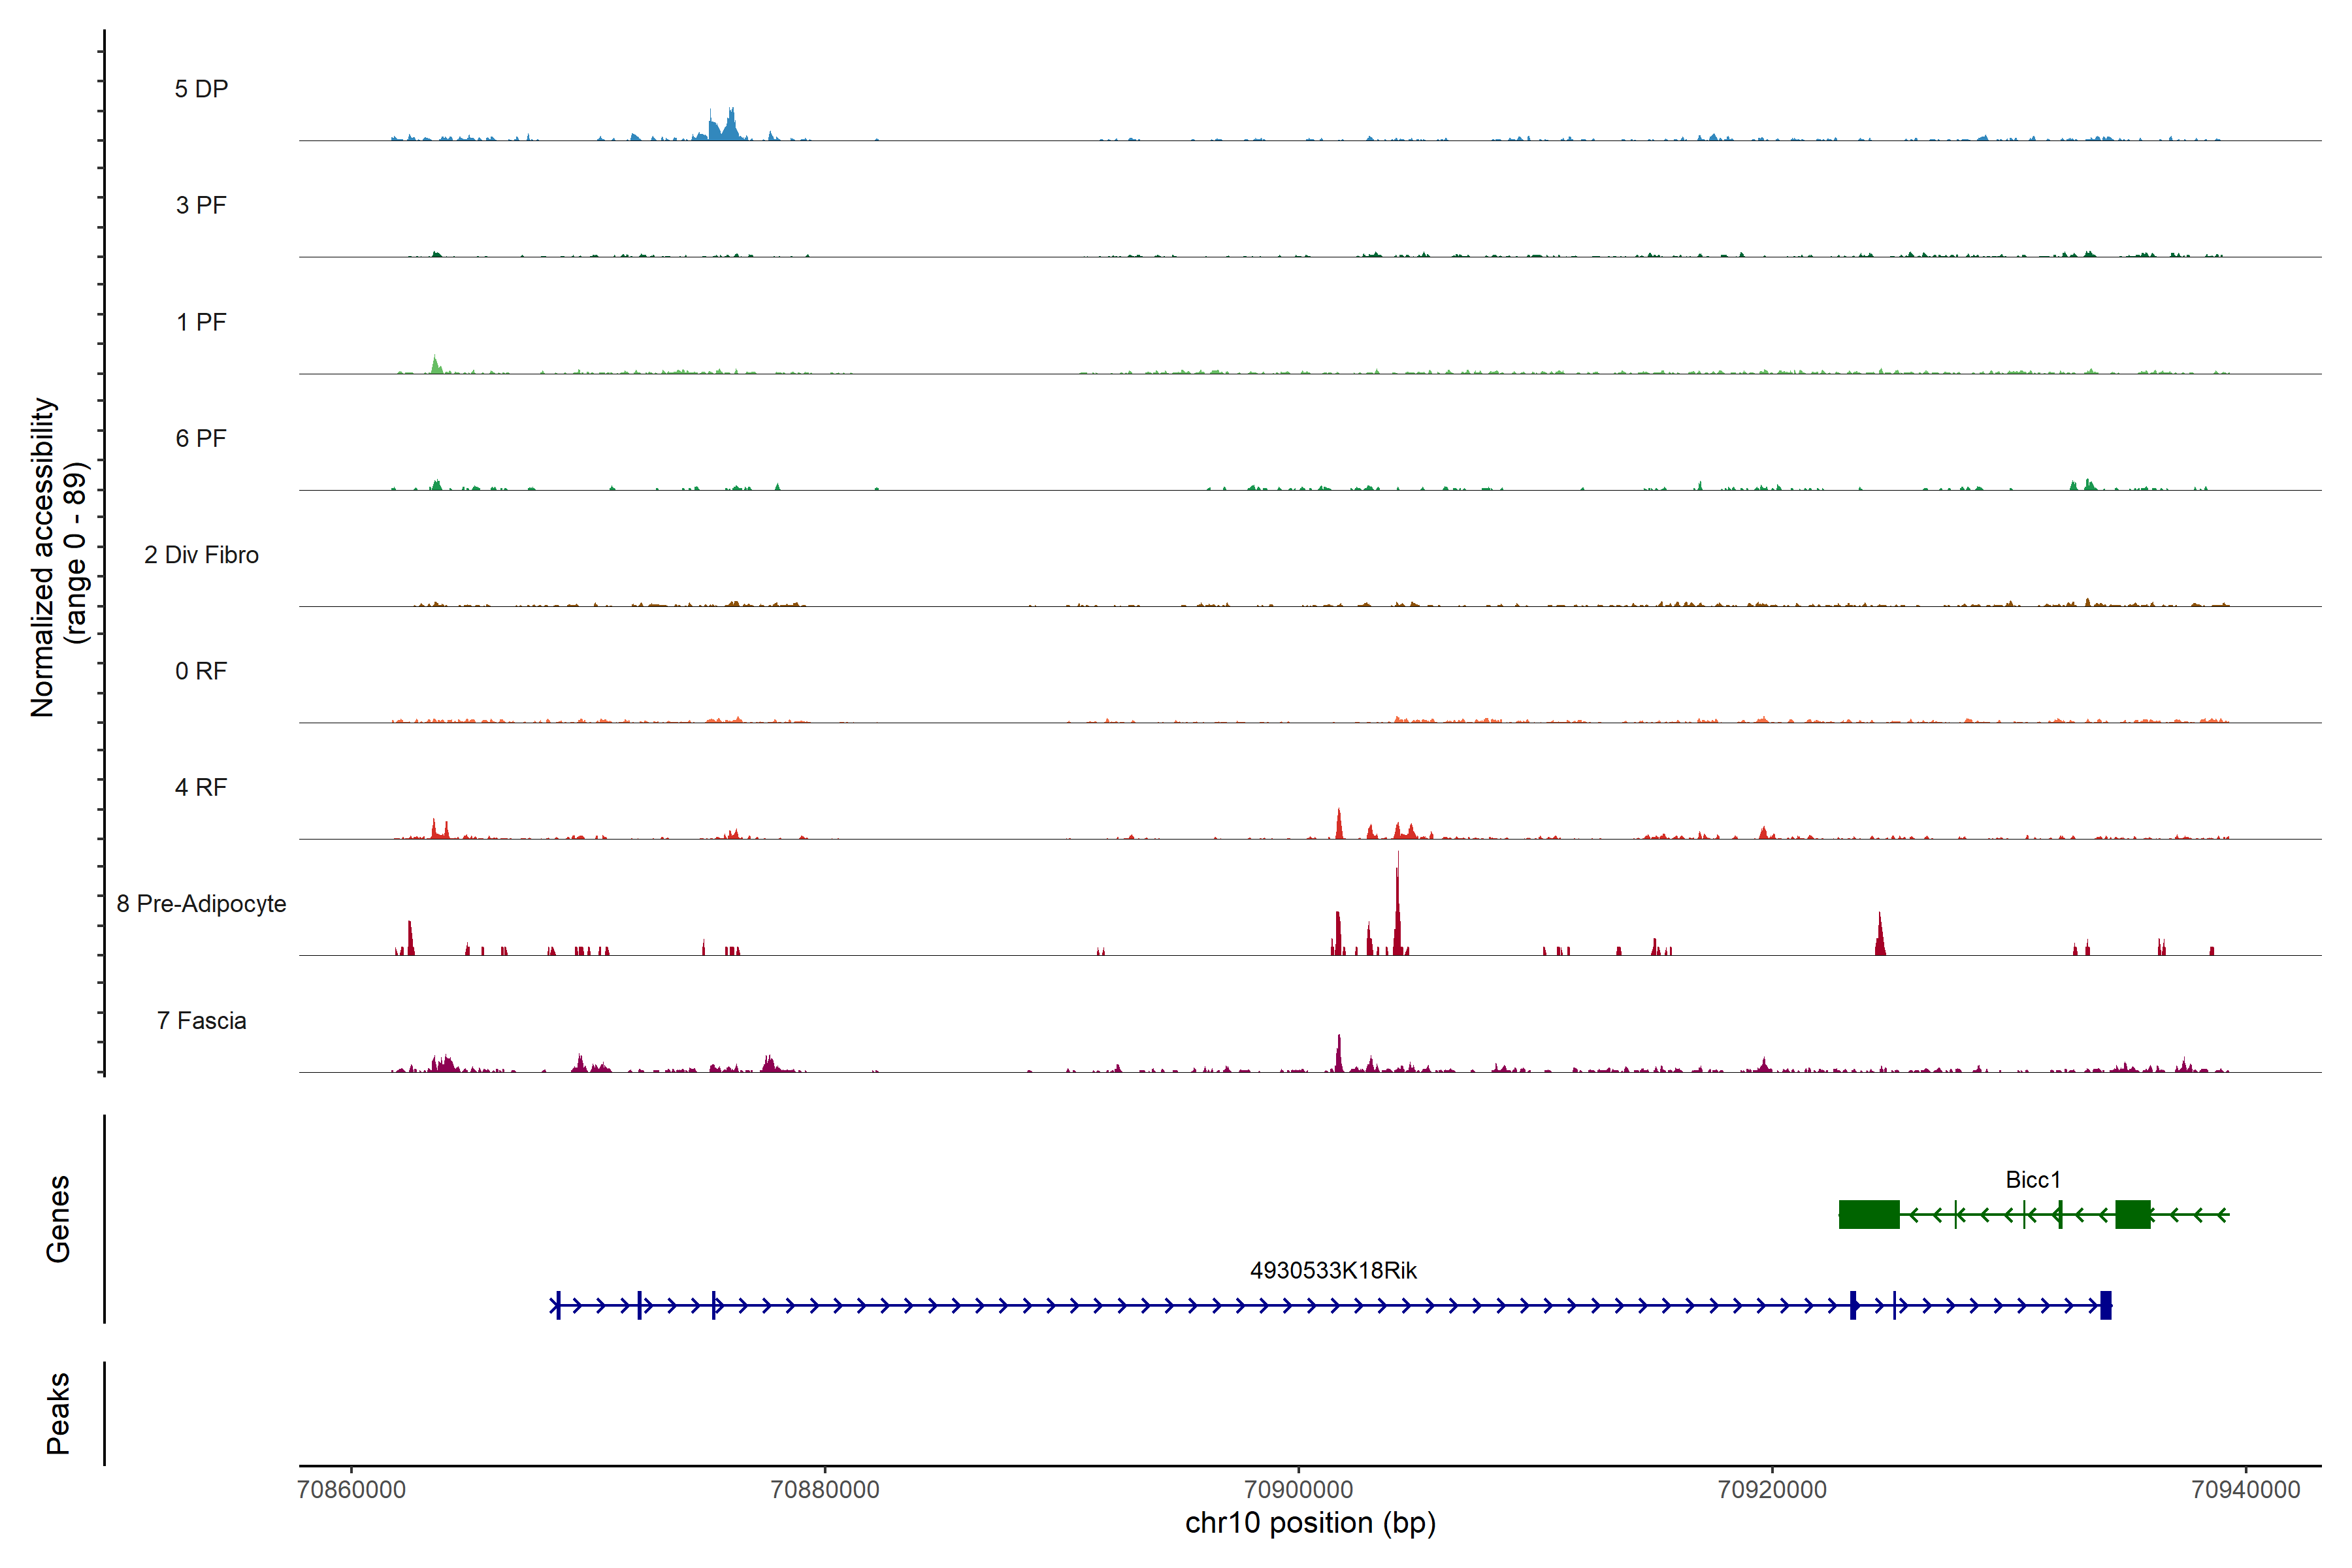Click the 70900000 x-axis tick label
The width and height of the screenshot is (2352, 1568).
pos(1298,1490)
